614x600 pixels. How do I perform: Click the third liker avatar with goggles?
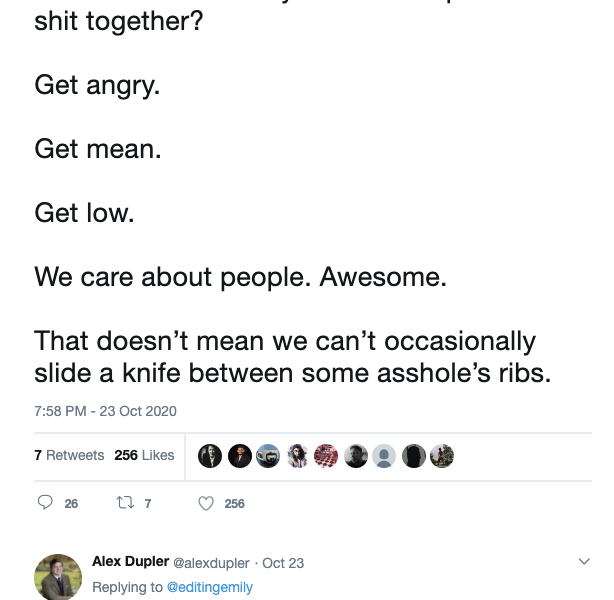(x=268, y=456)
